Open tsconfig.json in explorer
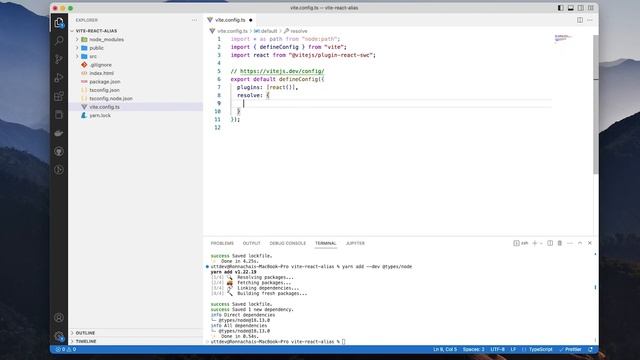 point(104,90)
